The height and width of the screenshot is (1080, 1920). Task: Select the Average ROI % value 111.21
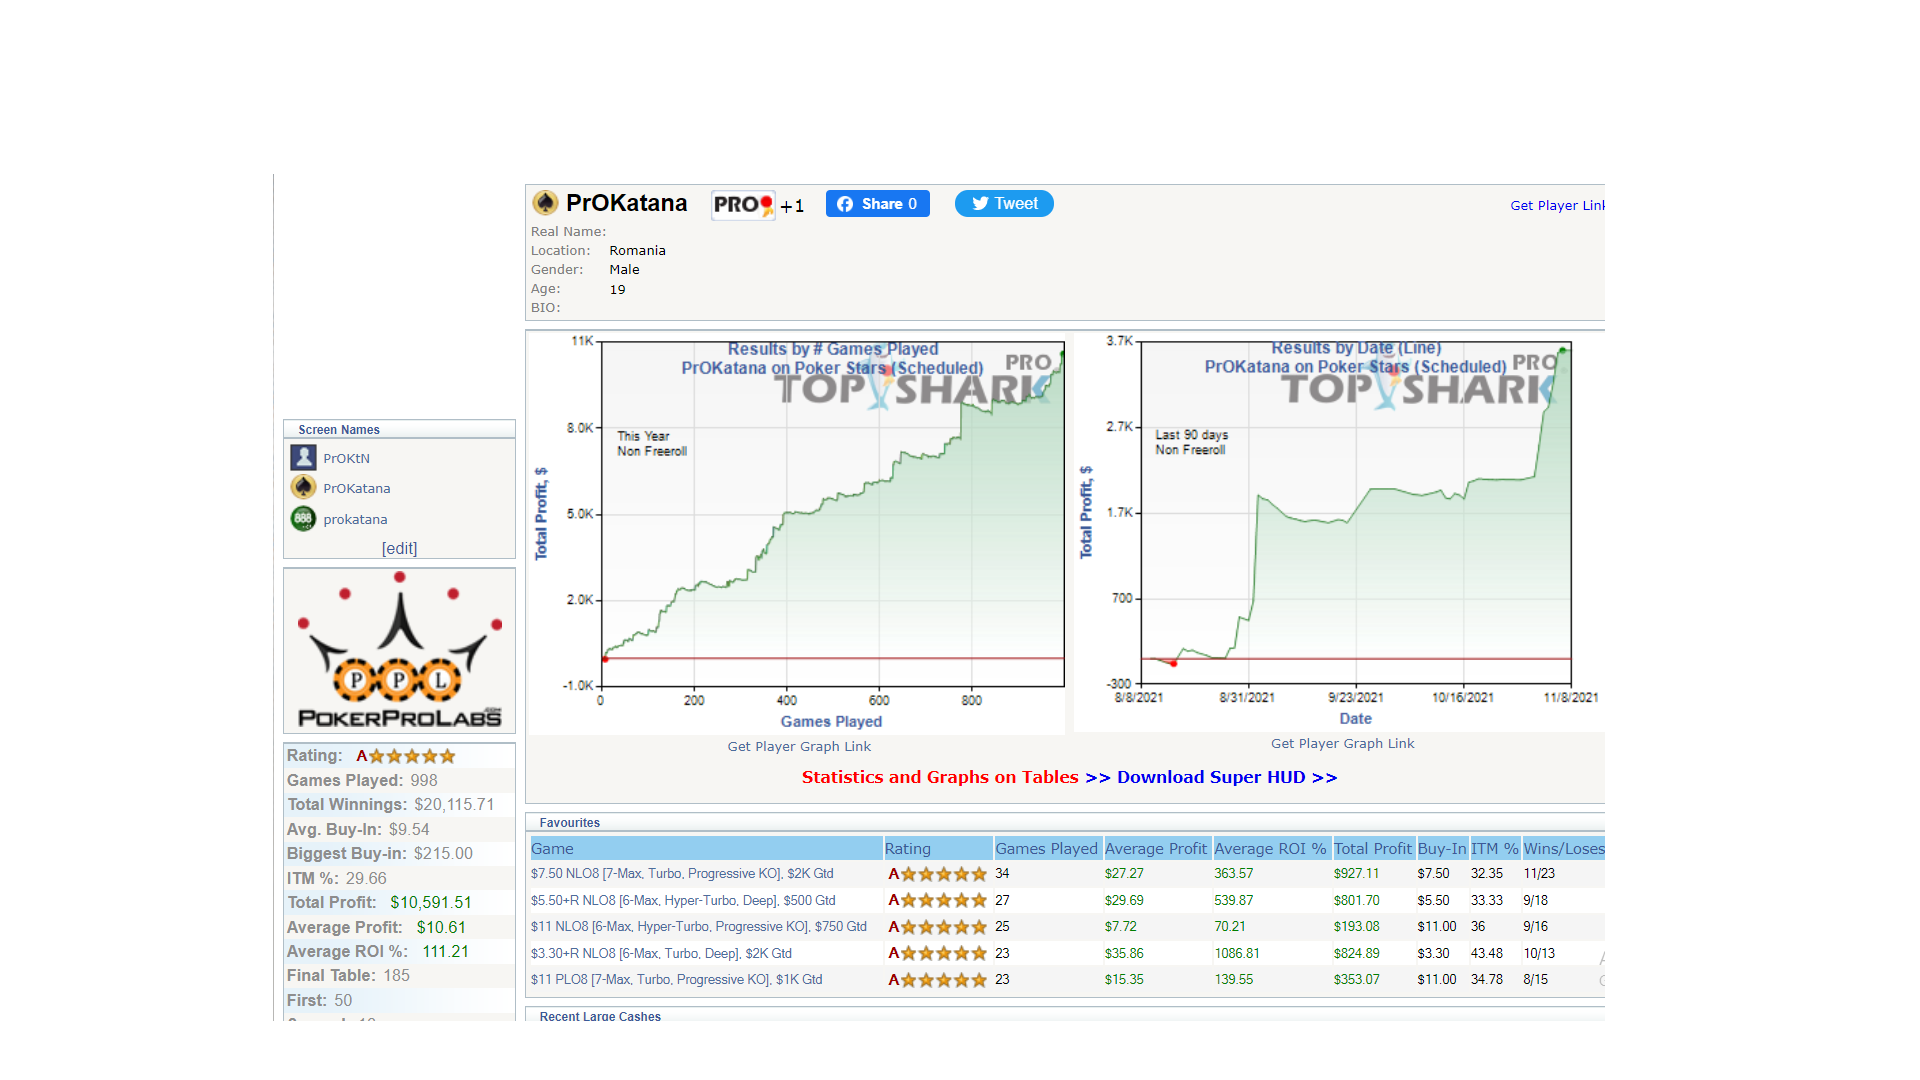pyautogui.click(x=445, y=952)
